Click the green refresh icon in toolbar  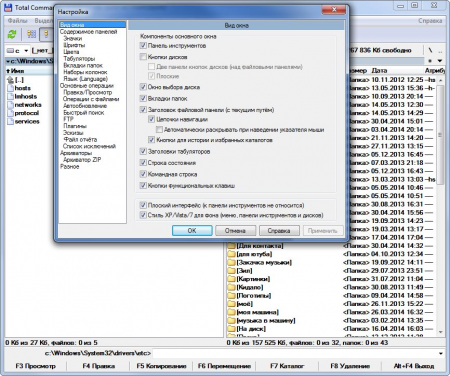(x=12, y=34)
